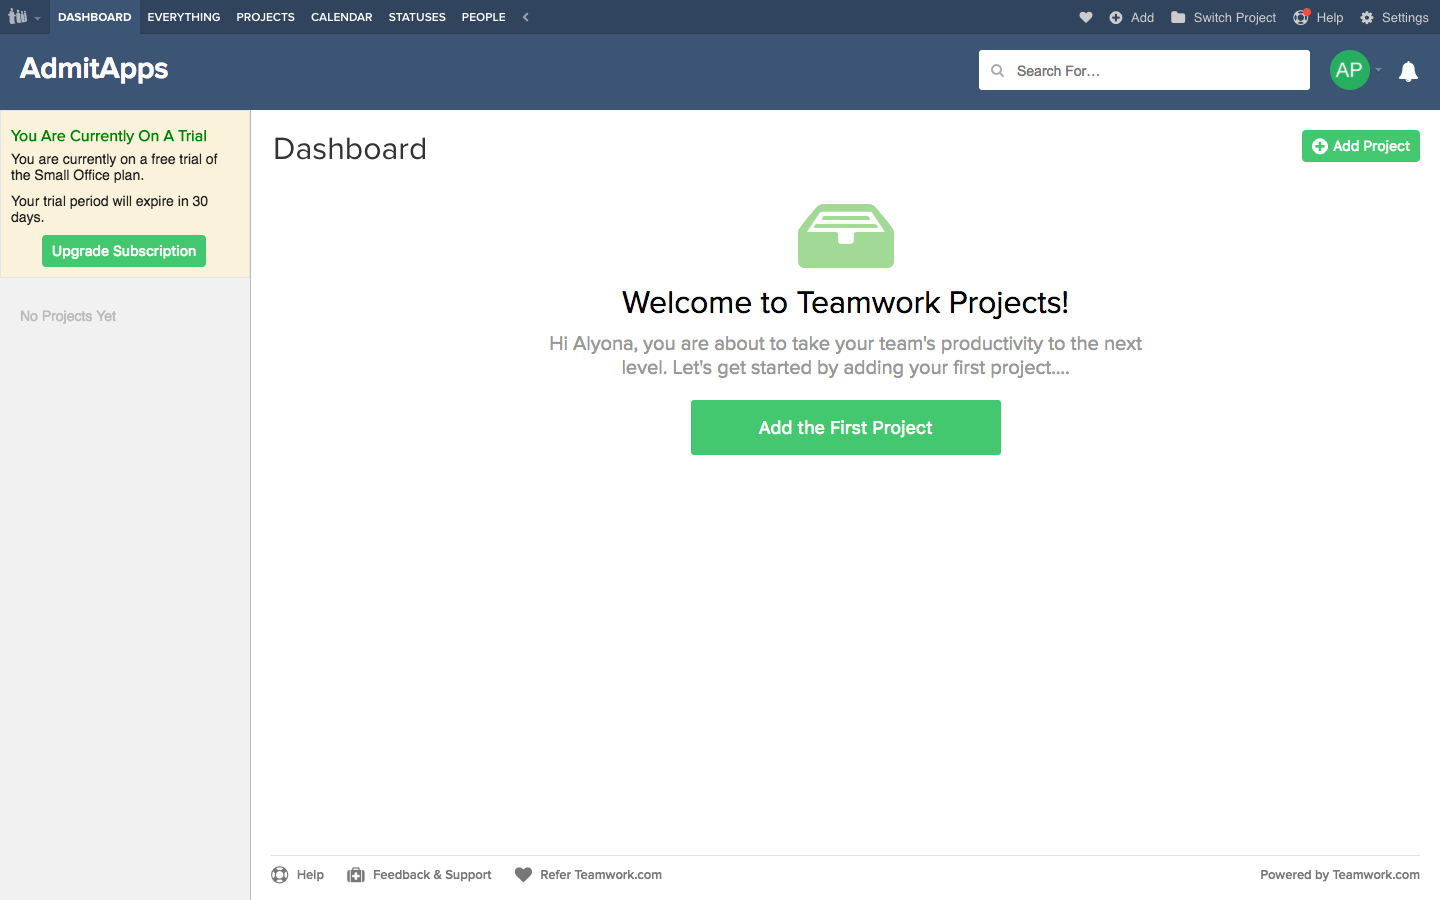The width and height of the screenshot is (1440, 900).
Task: Click Add the First Project
Action: (845, 427)
